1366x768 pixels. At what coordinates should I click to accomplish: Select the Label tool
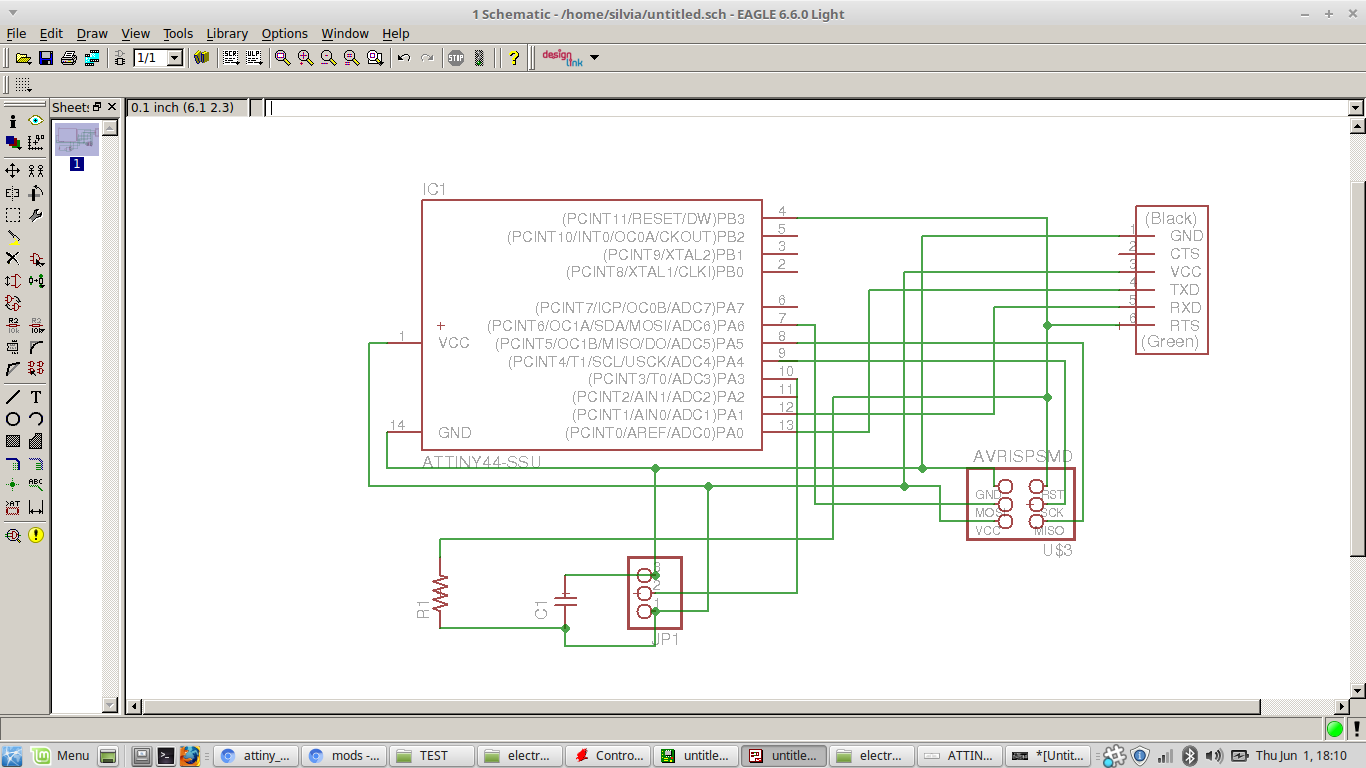36,485
